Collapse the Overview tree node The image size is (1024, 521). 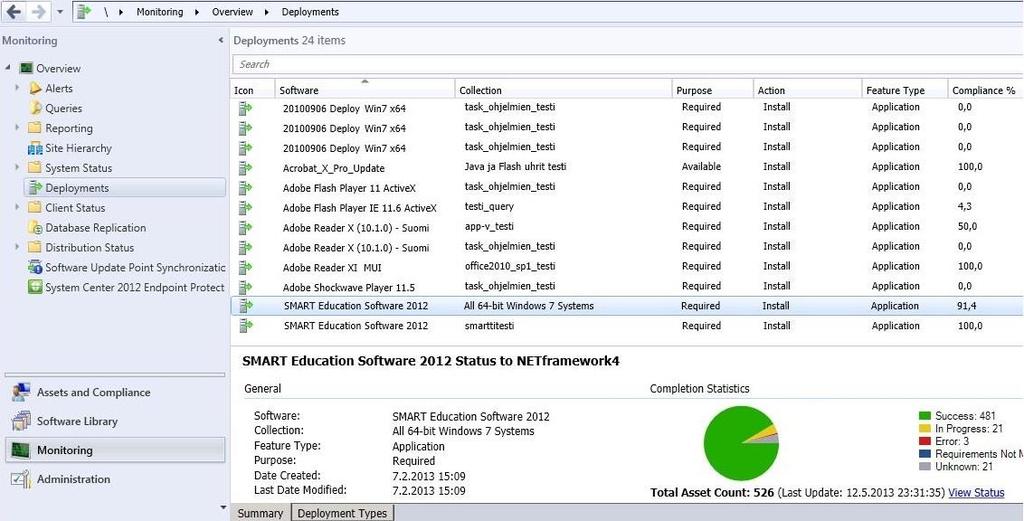pyautogui.click(x=8, y=68)
